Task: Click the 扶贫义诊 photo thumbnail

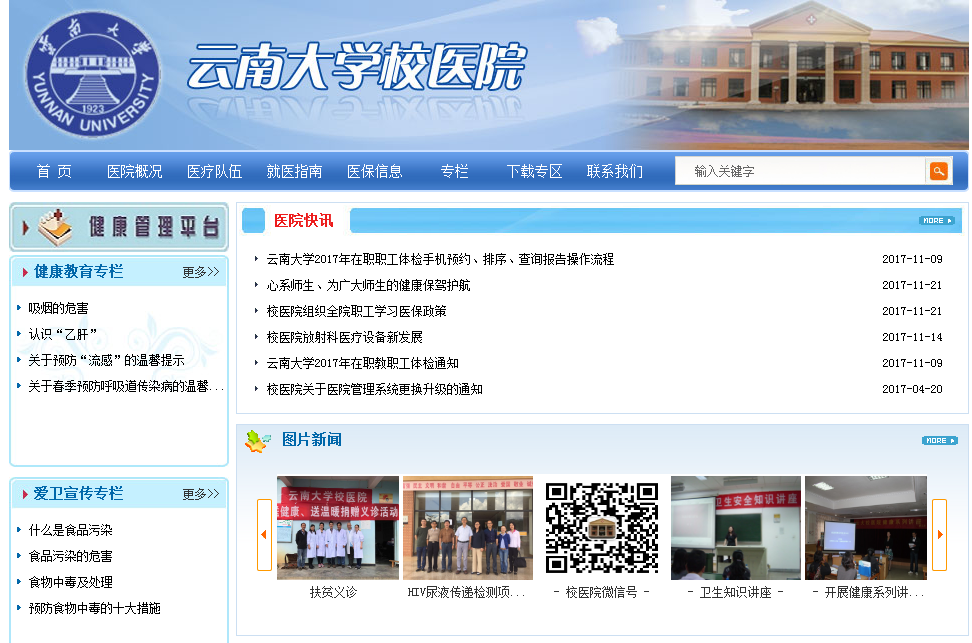Action: pos(338,528)
